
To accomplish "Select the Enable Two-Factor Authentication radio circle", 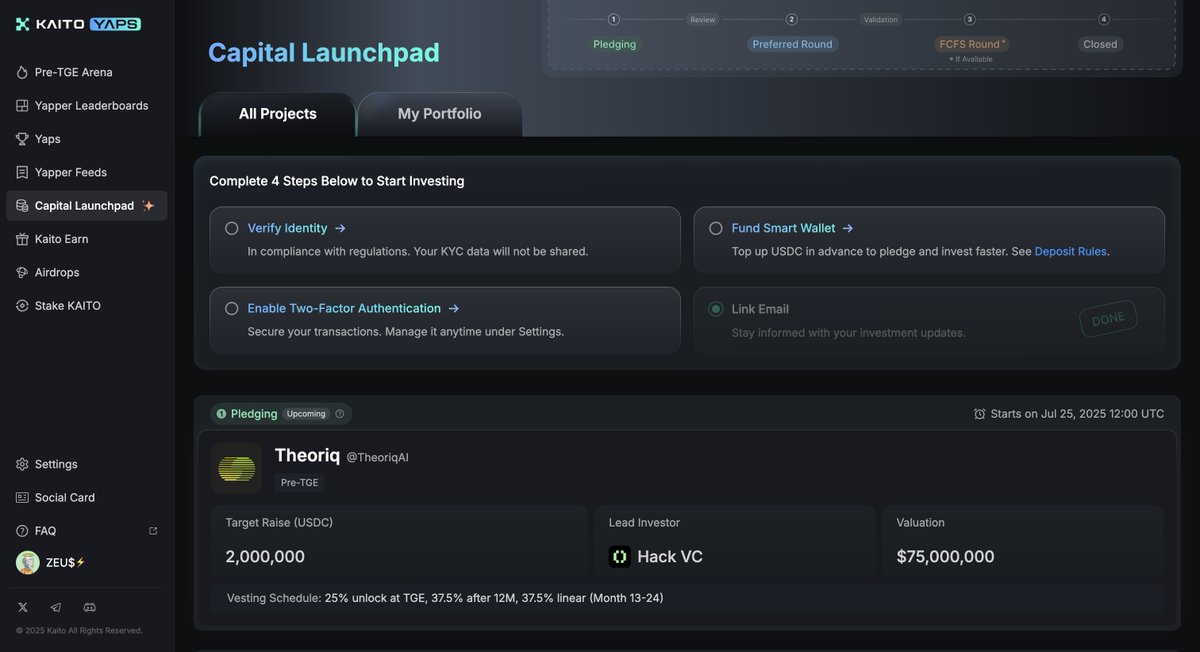I will tap(232, 308).
